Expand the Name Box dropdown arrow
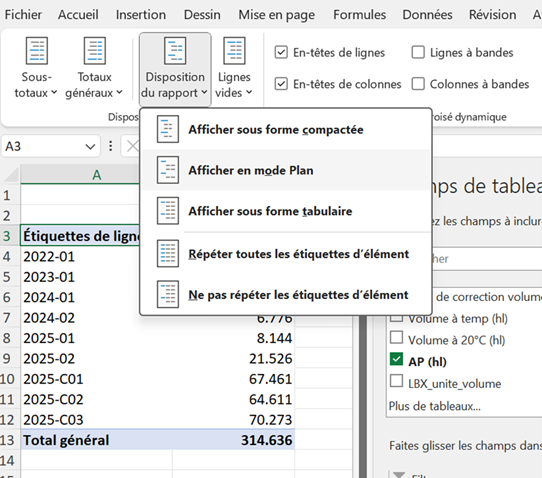The image size is (542, 478). click(90, 147)
